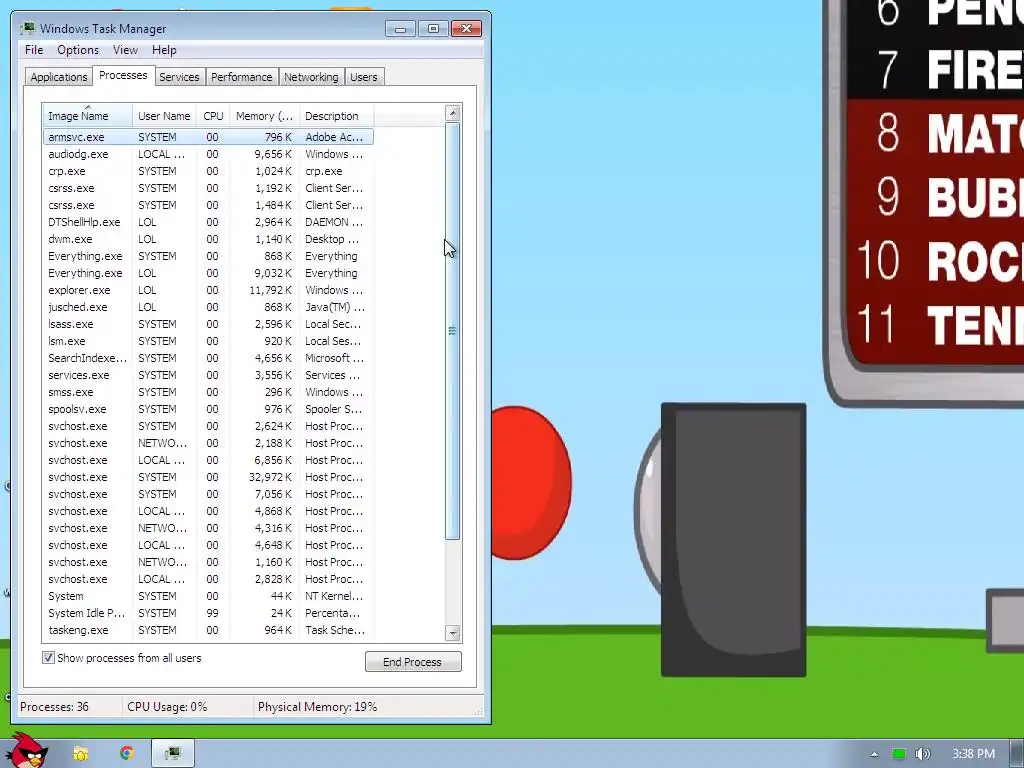1024x768 pixels.
Task: Click the process list scrollbar thumb
Action: (x=453, y=330)
